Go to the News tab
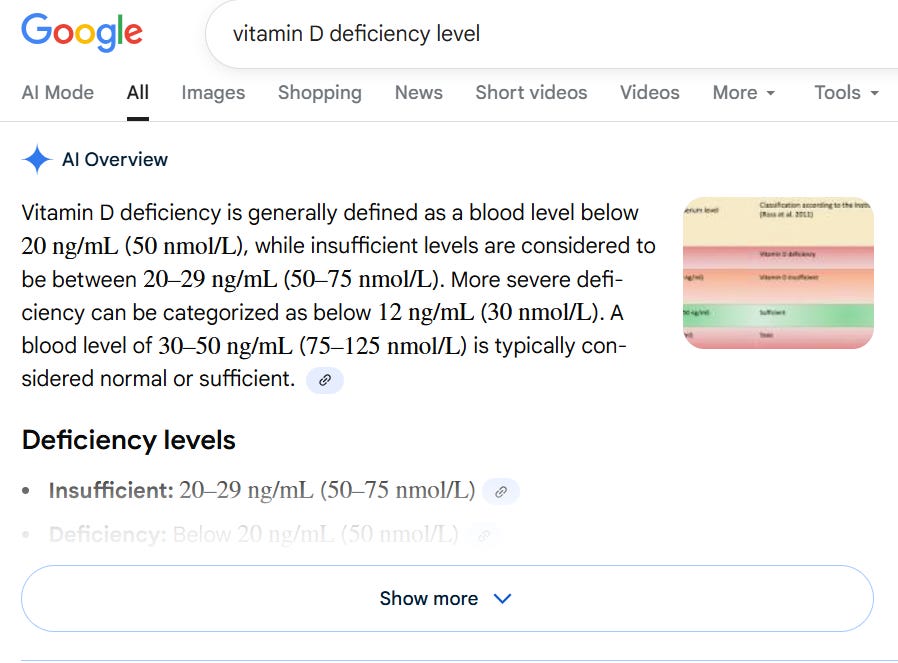Image resolution: width=898 pixels, height=663 pixels. [x=419, y=93]
